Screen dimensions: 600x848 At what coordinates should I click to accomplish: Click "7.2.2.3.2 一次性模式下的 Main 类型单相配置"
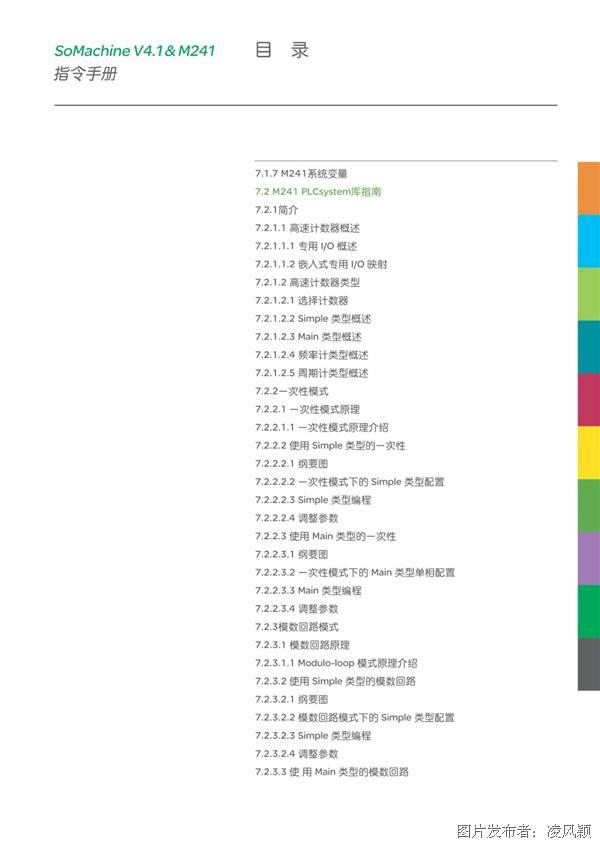tap(355, 572)
